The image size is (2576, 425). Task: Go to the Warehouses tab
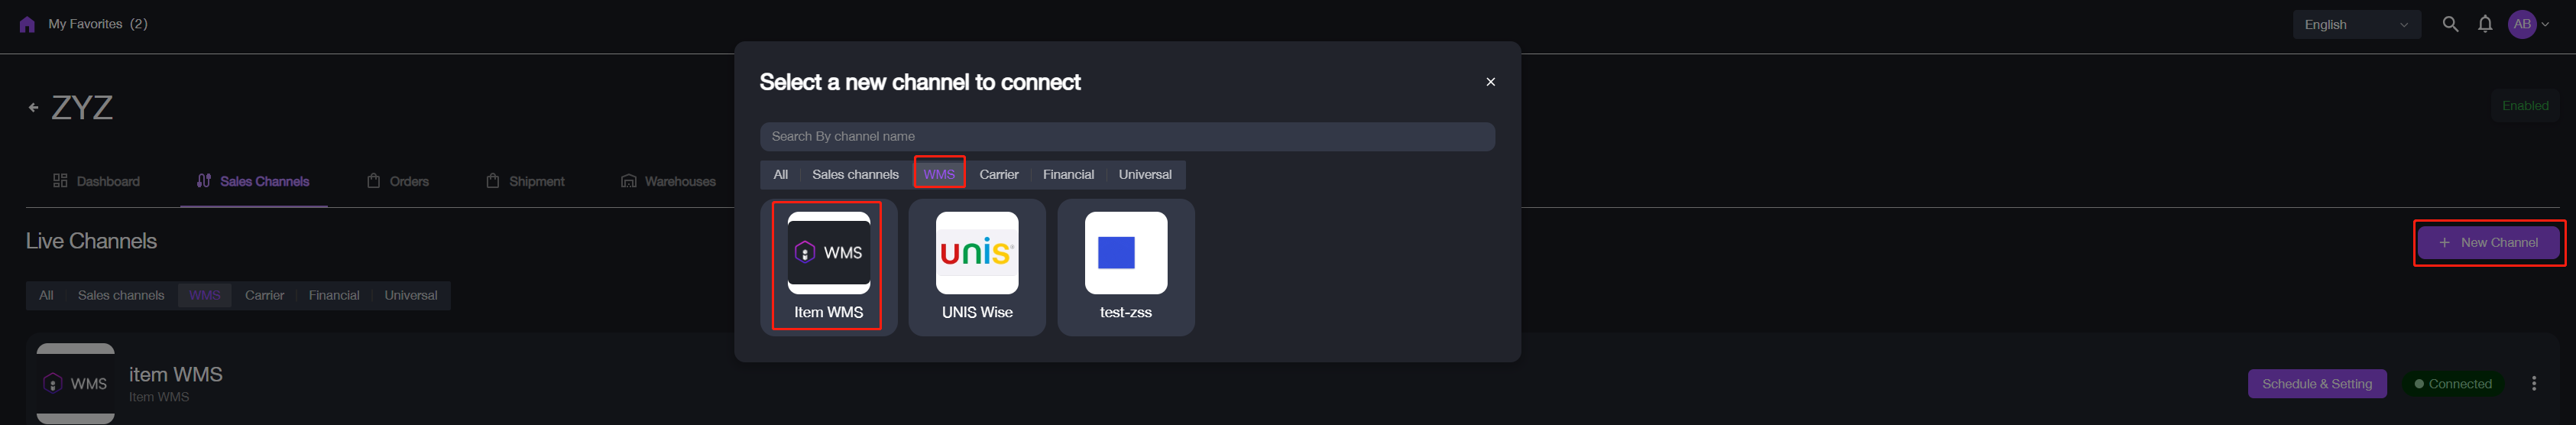pos(668,181)
